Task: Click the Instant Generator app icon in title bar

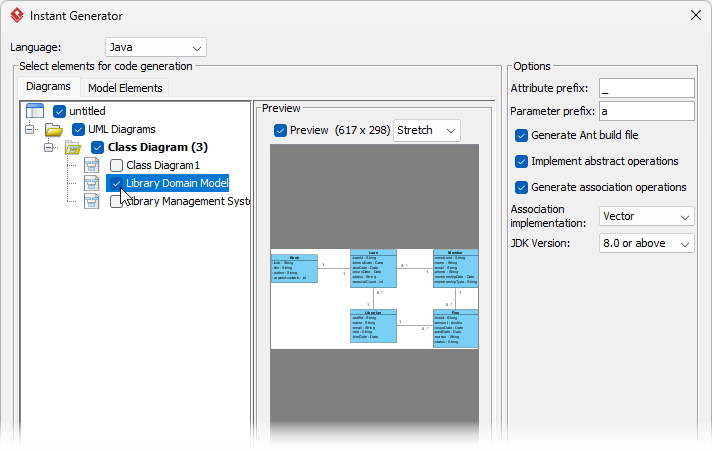Action: tap(15, 16)
